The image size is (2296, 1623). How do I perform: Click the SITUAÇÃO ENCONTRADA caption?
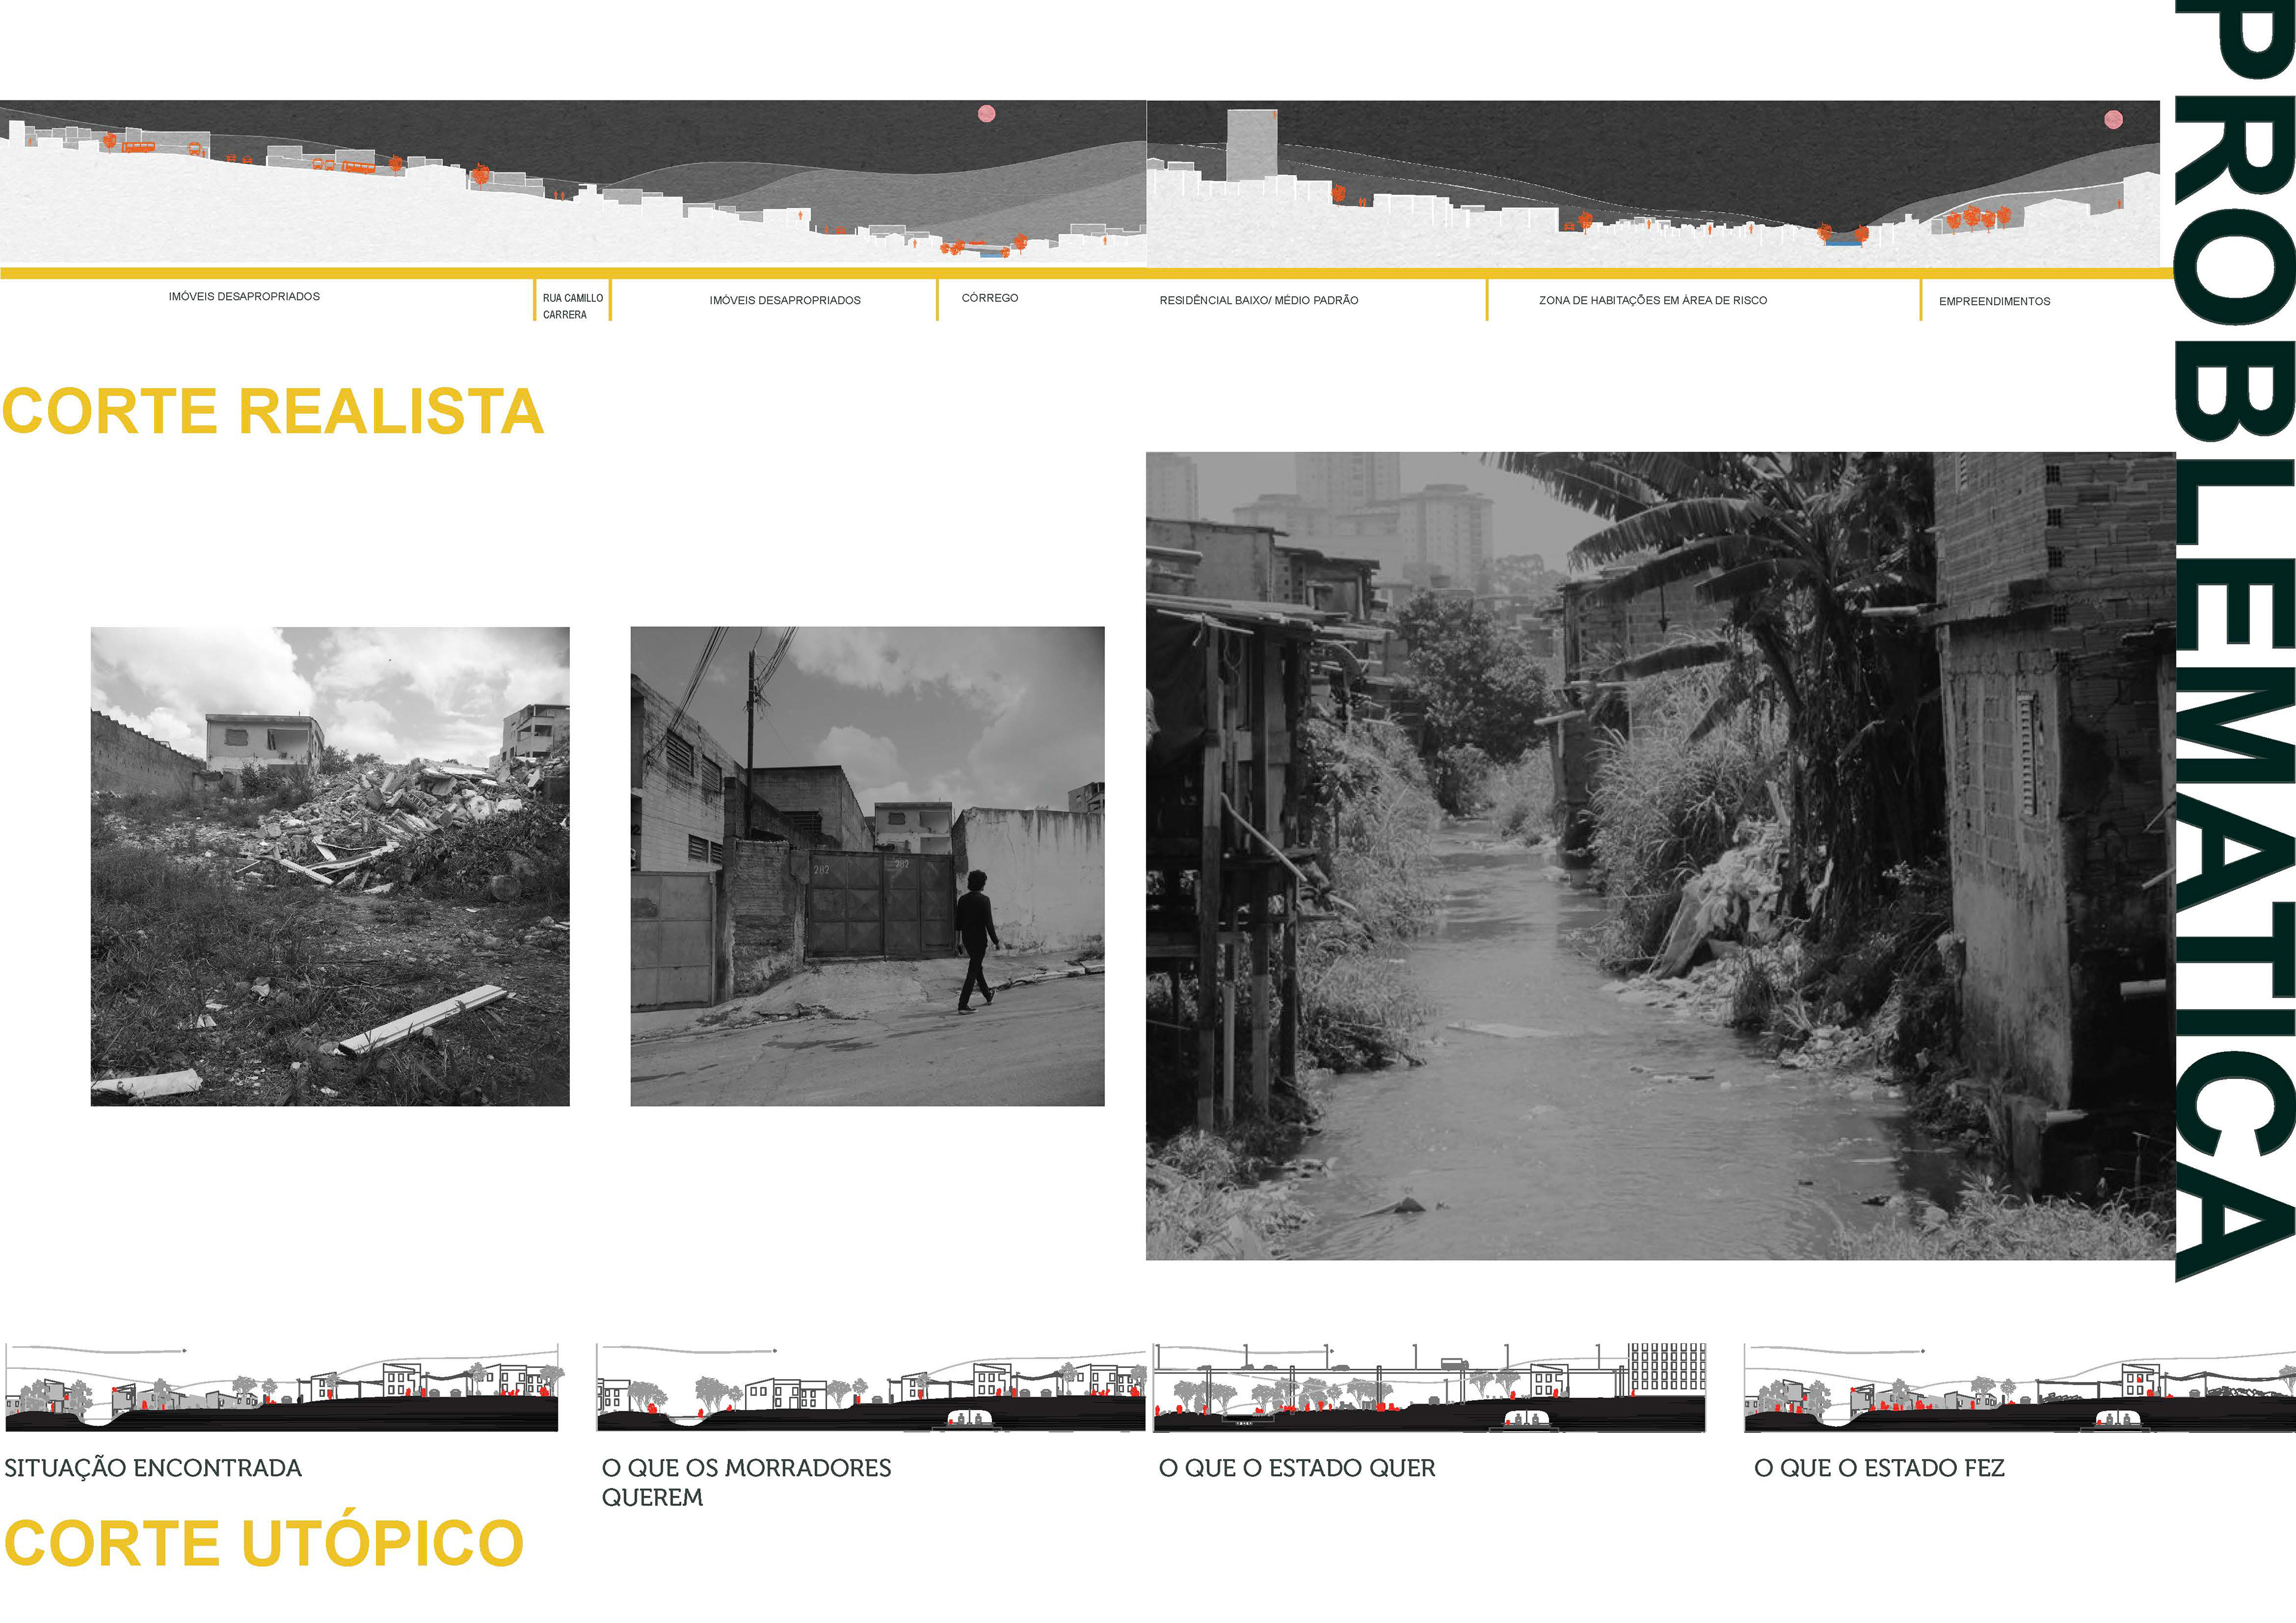point(153,1468)
